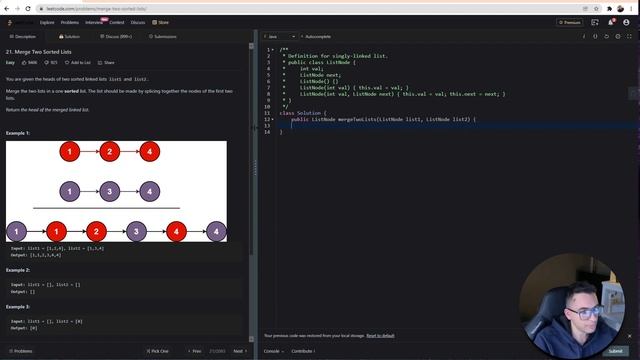The width and height of the screenshot is (640, 360).
Task: Close the restored-code notice with X
Action: point(629,336)
